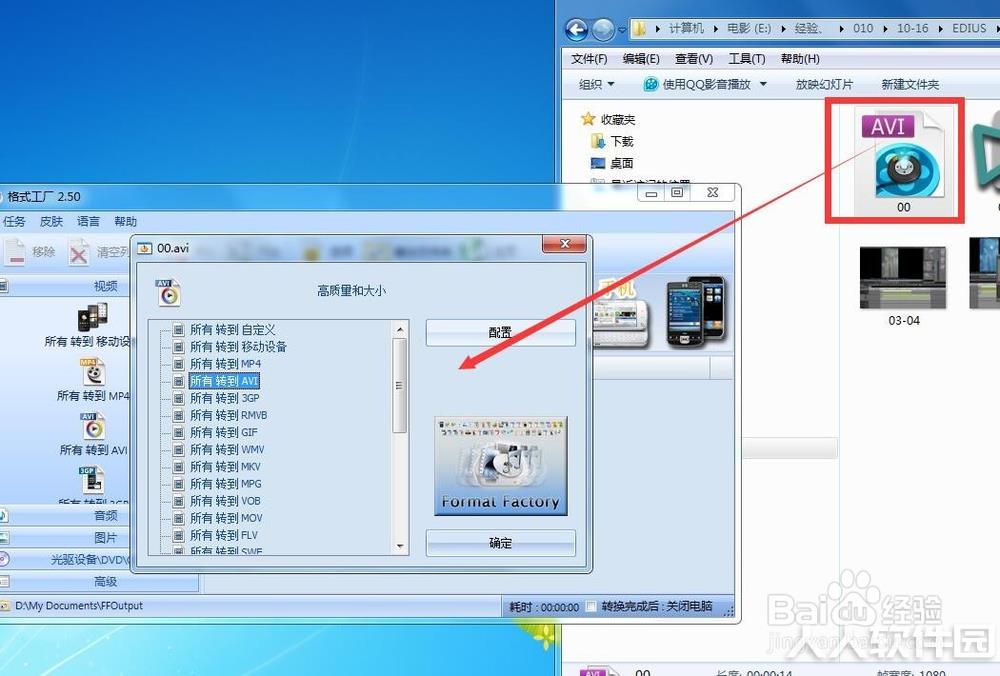Image resolution: width=1000 pixels, height=676 pixels.
Task: Open the Organize (组织) dropdown in Explorer
Action: pos(596,84)
